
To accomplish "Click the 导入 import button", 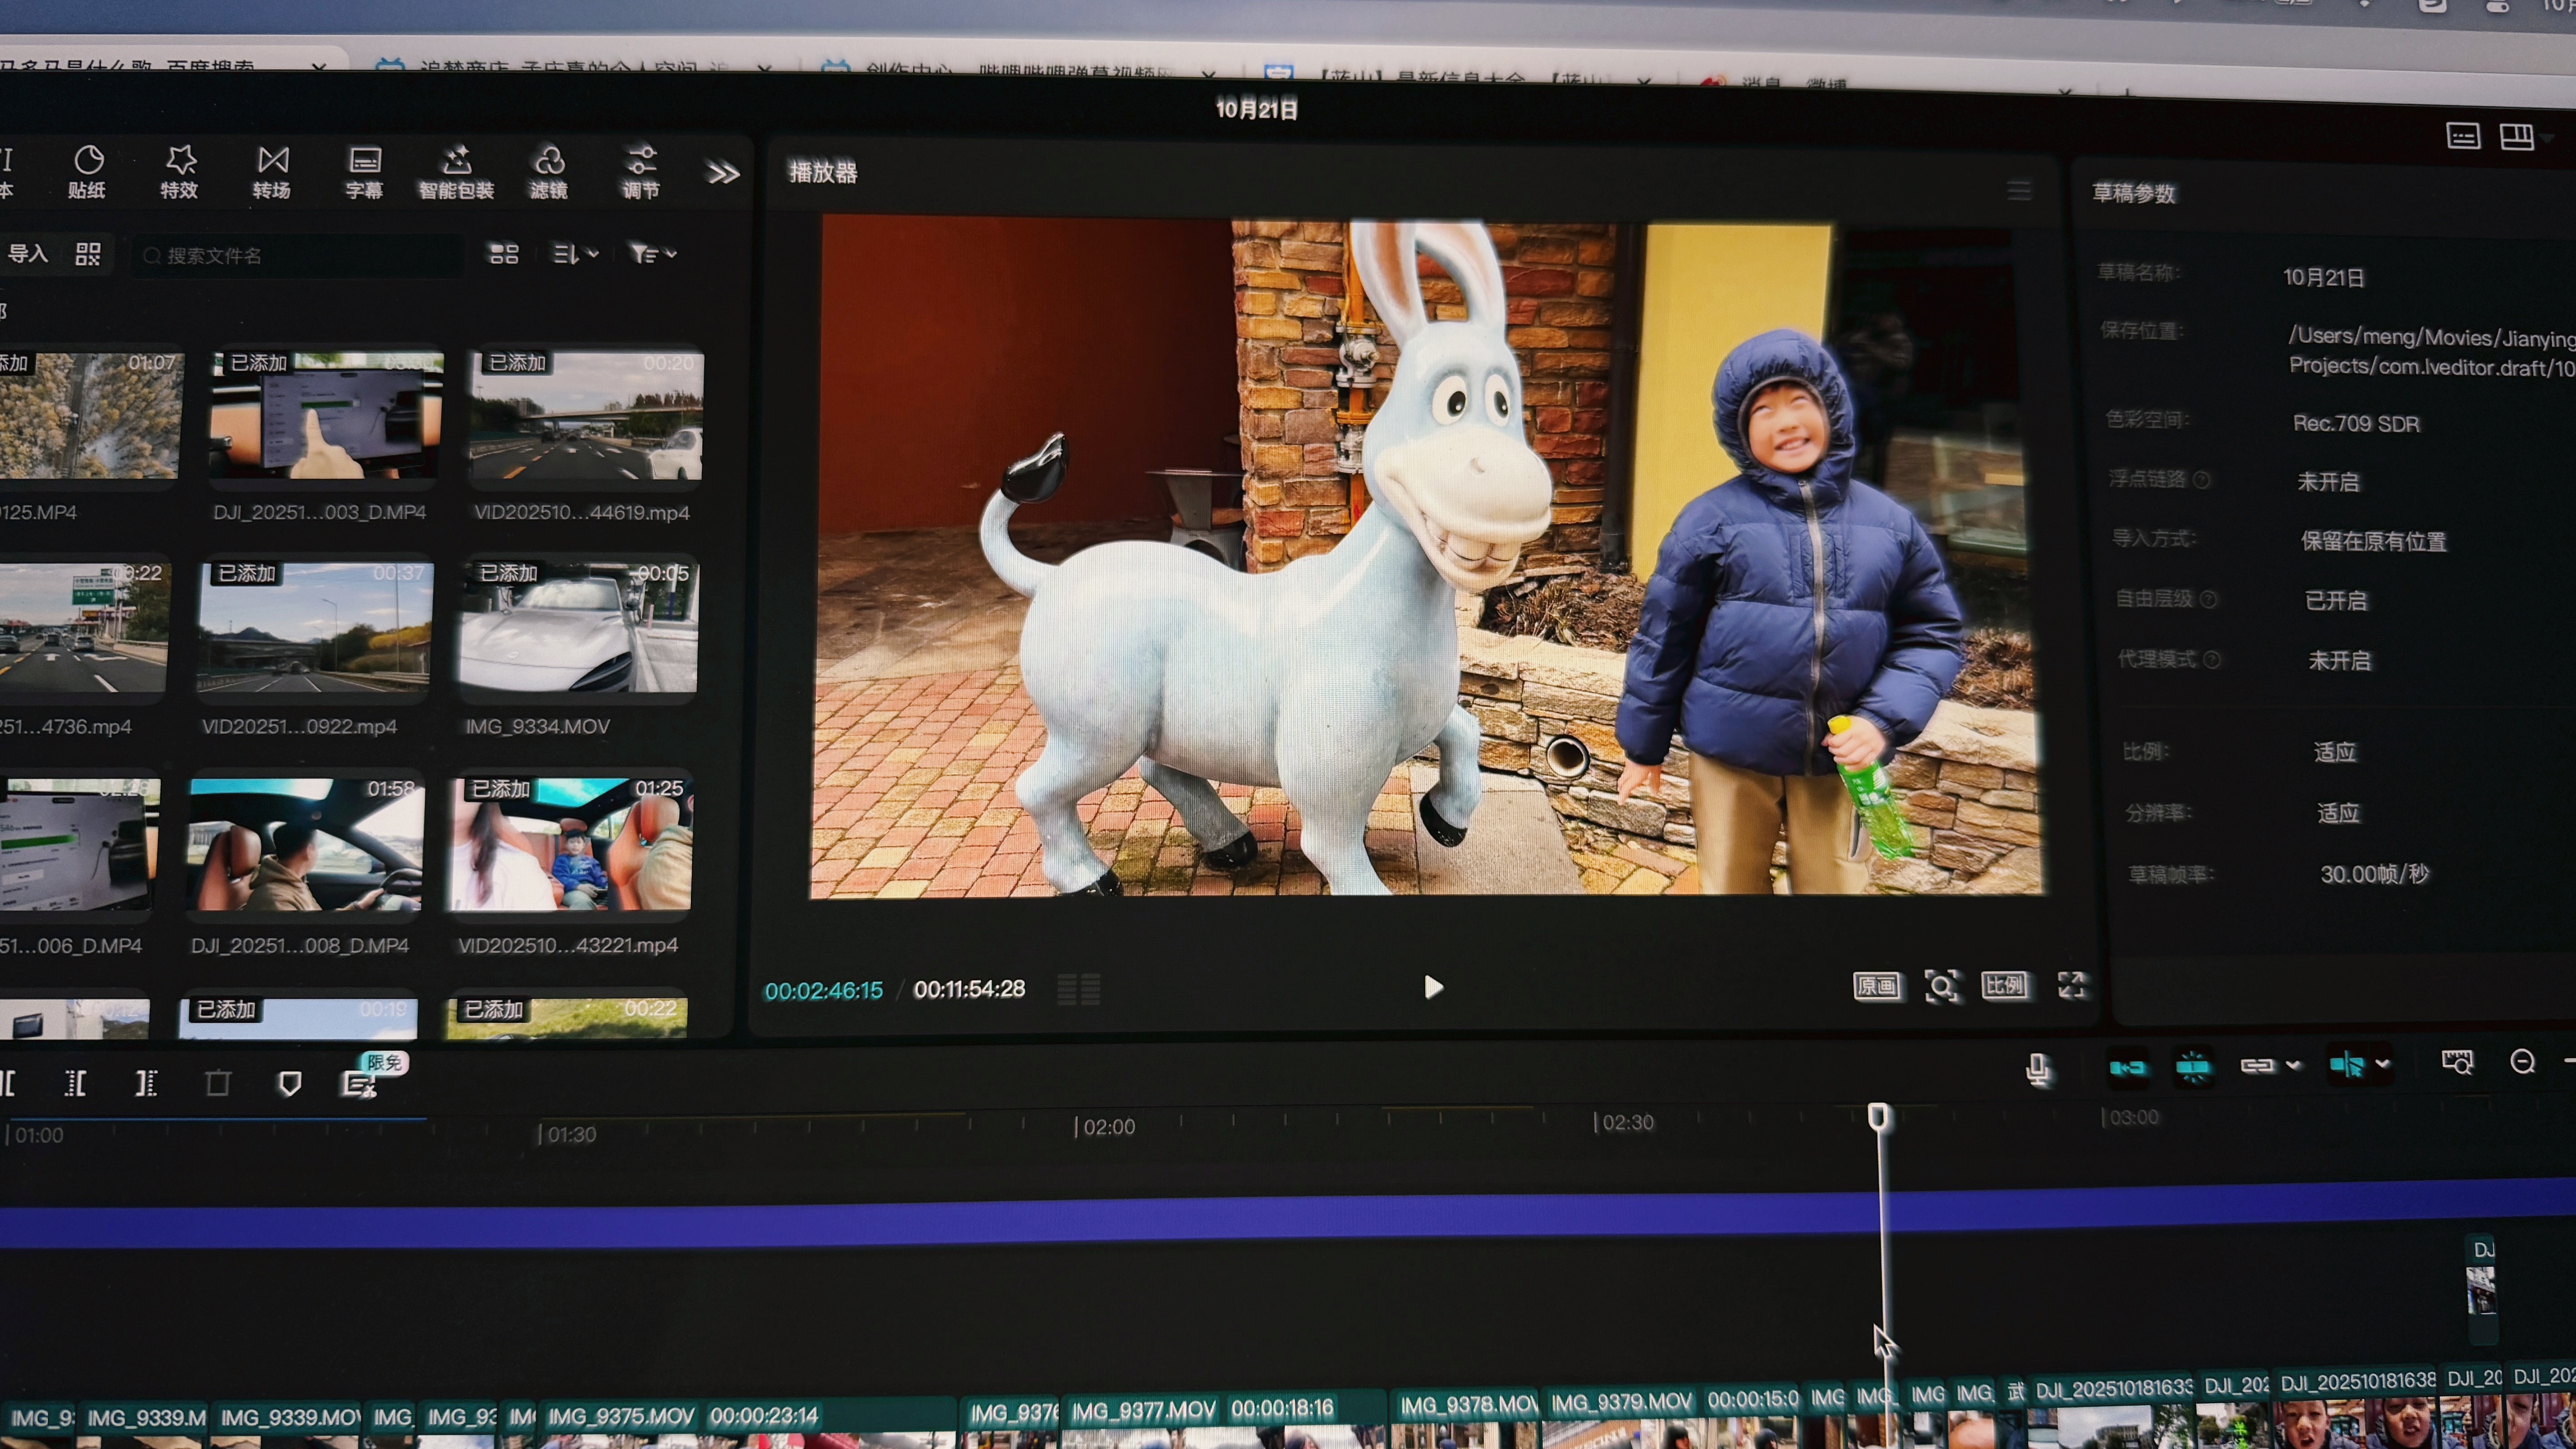I will 28,254.
